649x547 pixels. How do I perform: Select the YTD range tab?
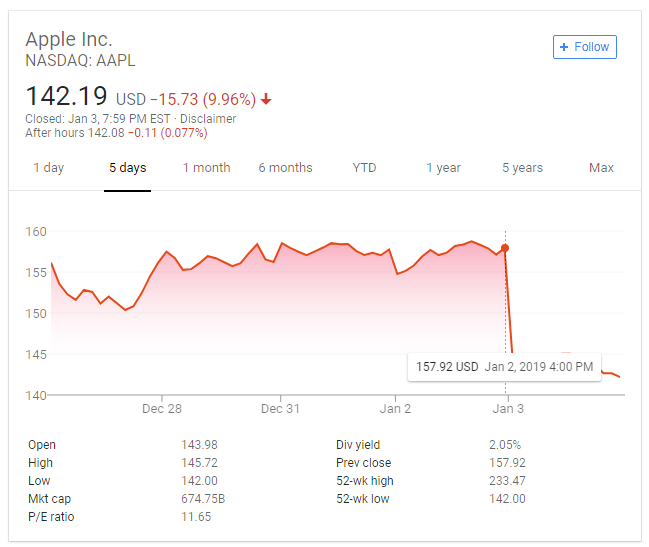click(364, 168)
